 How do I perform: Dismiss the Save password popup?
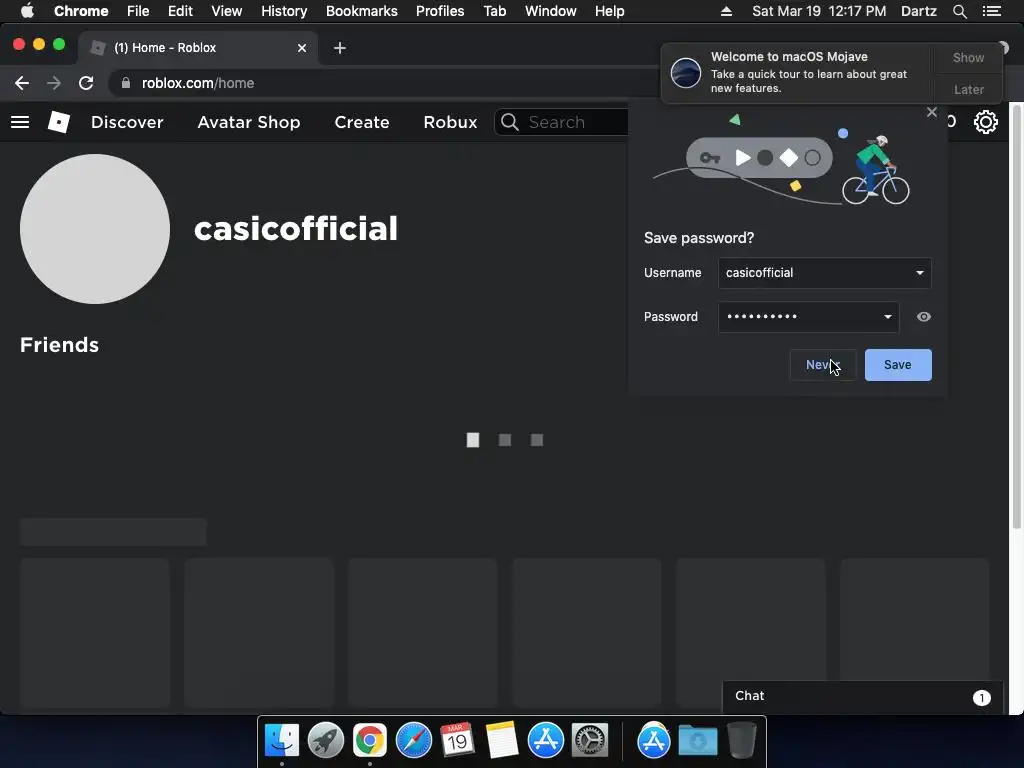pyautogui.click(x=932, y=112)
